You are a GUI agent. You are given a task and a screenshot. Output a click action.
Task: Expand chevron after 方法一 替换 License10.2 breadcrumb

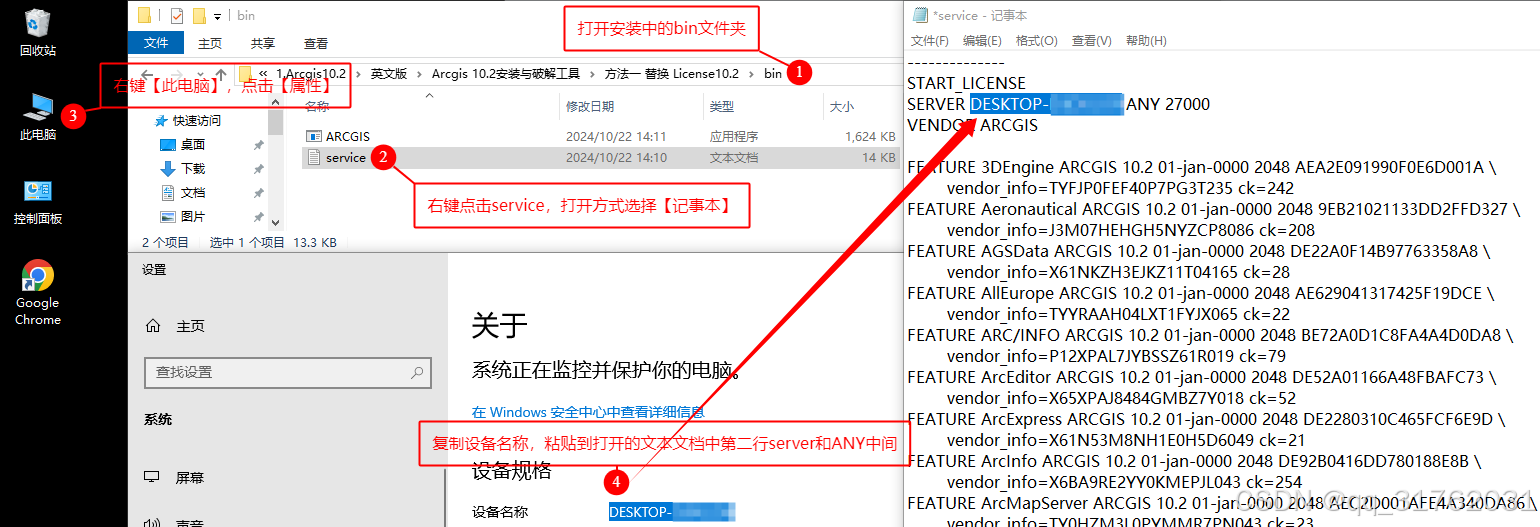pyautogui.click(x=752, y=74)
